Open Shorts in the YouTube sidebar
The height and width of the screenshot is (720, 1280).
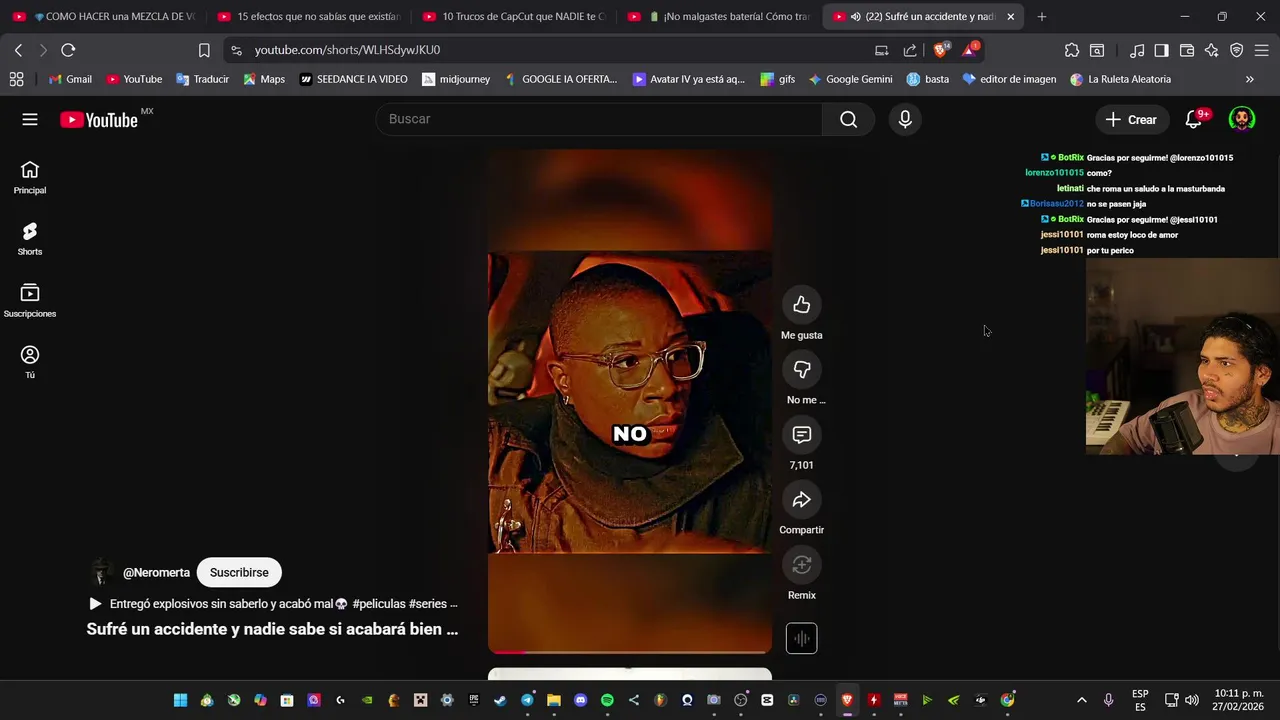click(30, 239)
